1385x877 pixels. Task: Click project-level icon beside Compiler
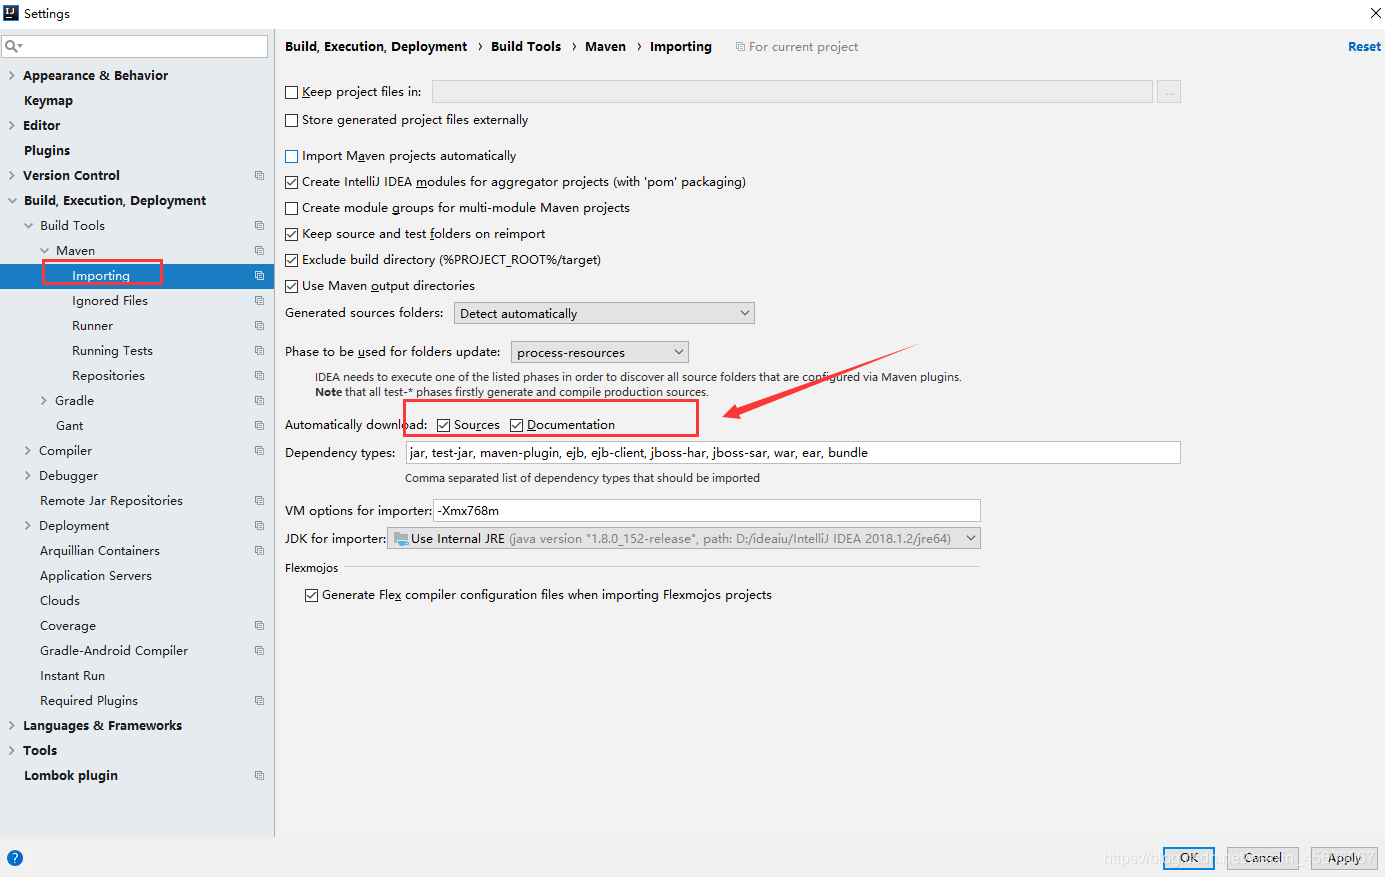point(259,450)
